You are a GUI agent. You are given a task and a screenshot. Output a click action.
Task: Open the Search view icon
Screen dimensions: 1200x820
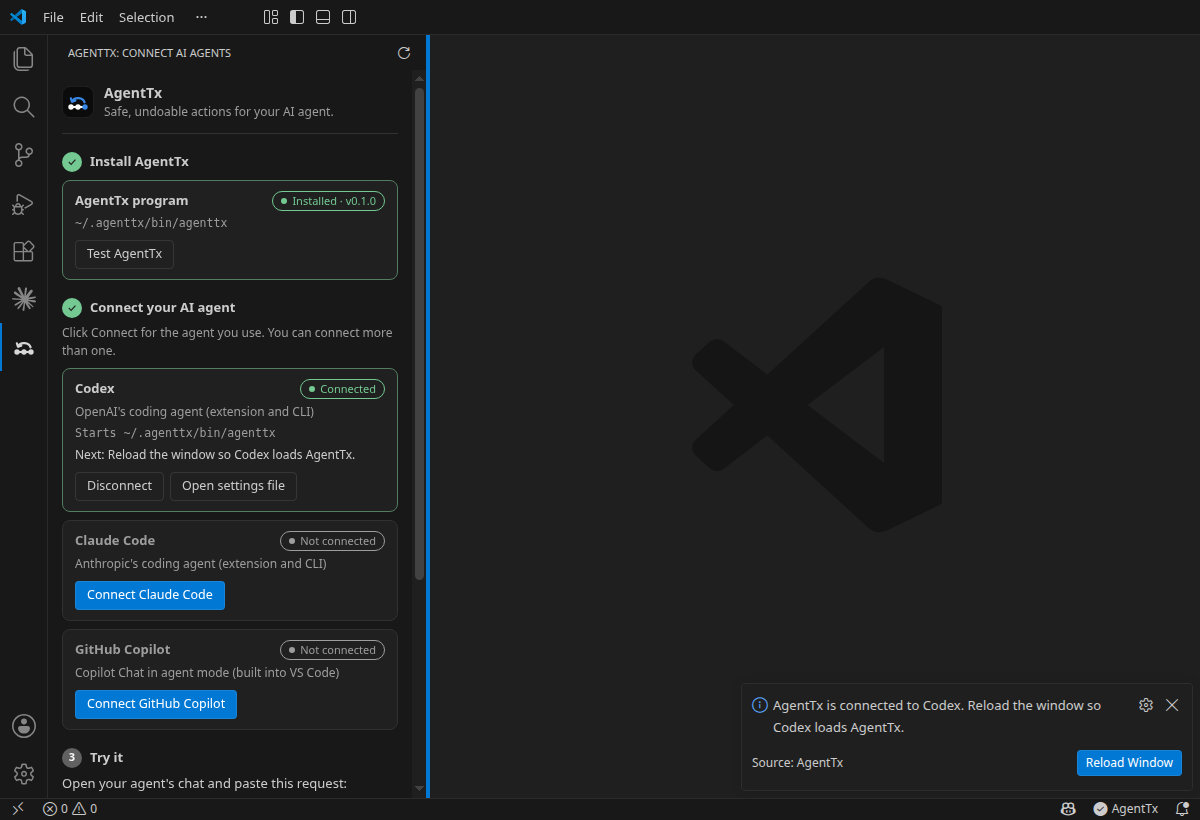[x=23, y=107]
